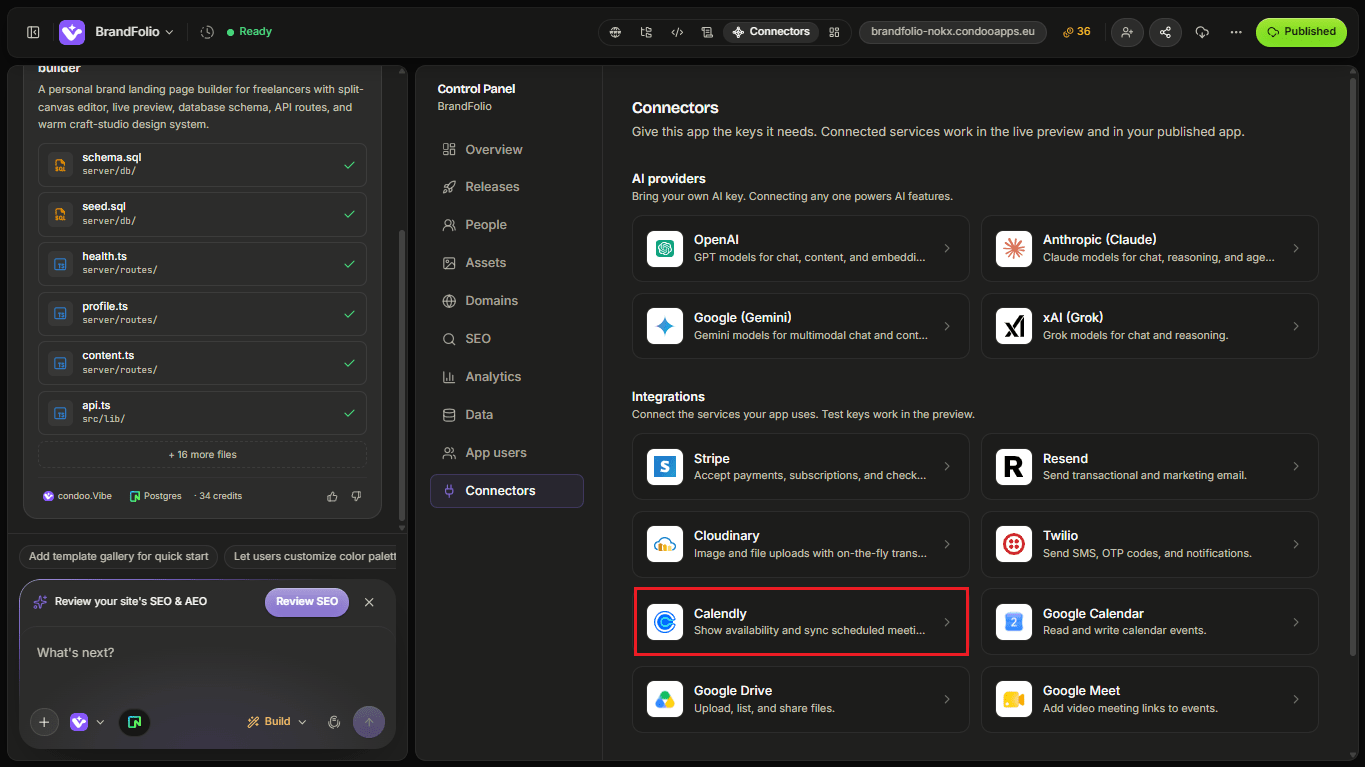
Task: Select Connectors in Control Panel sidebar
Action: tap(507, 491)
